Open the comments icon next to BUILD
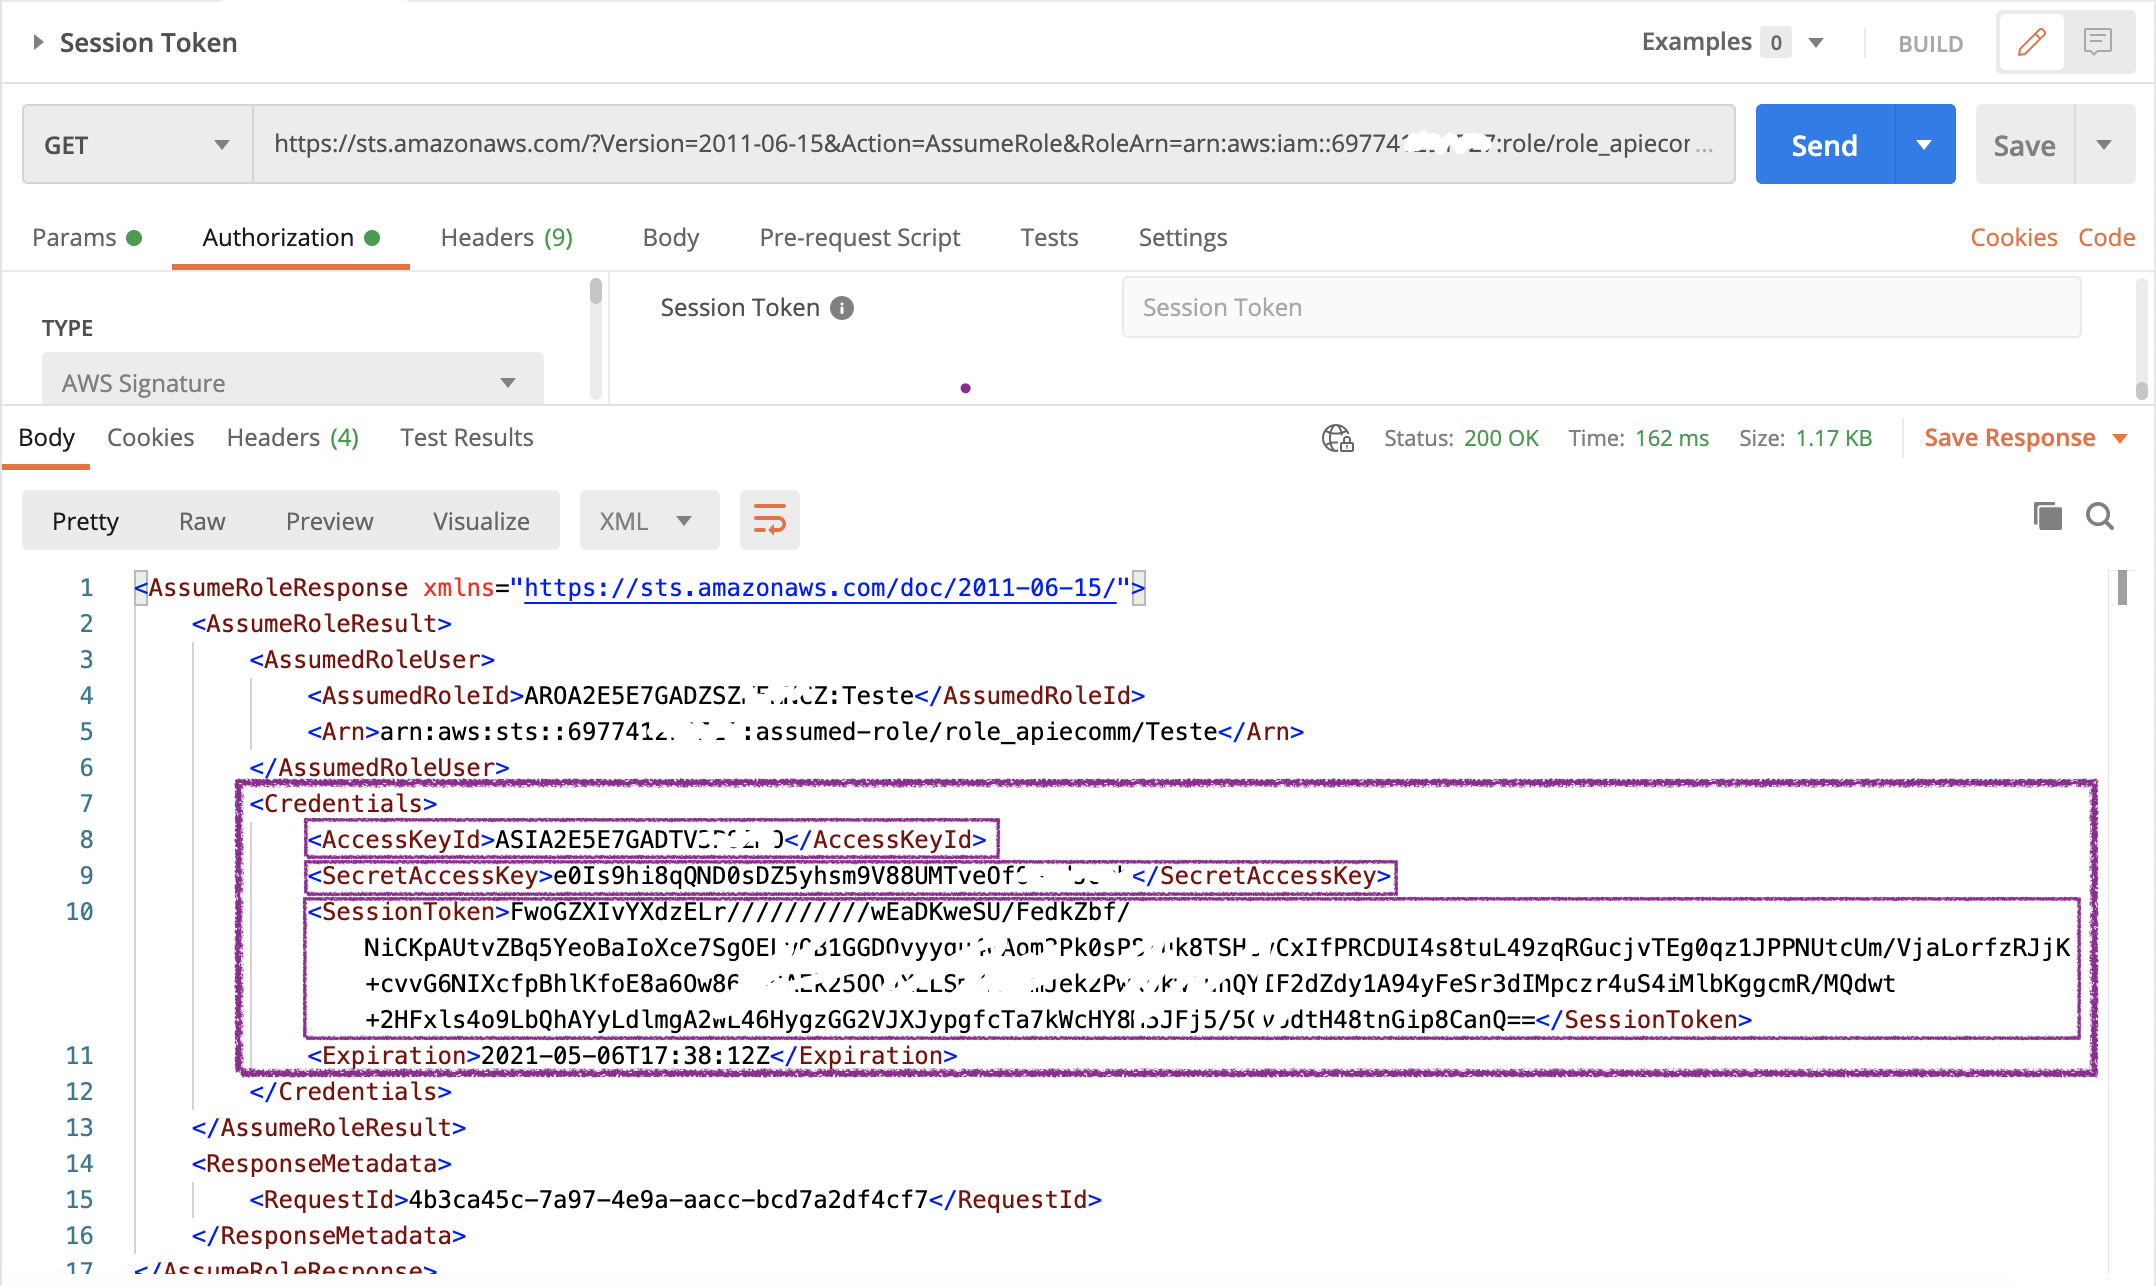 pyautogui.click(x=2097, y=42)
